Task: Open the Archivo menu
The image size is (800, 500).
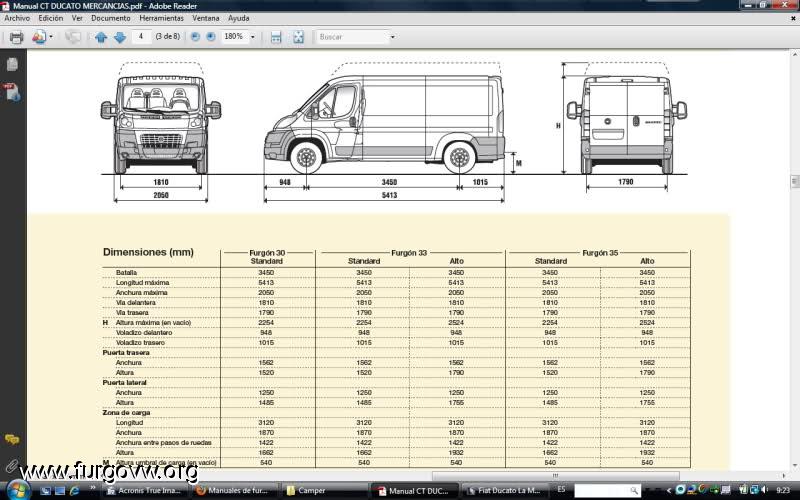Action: click(17, 18)
